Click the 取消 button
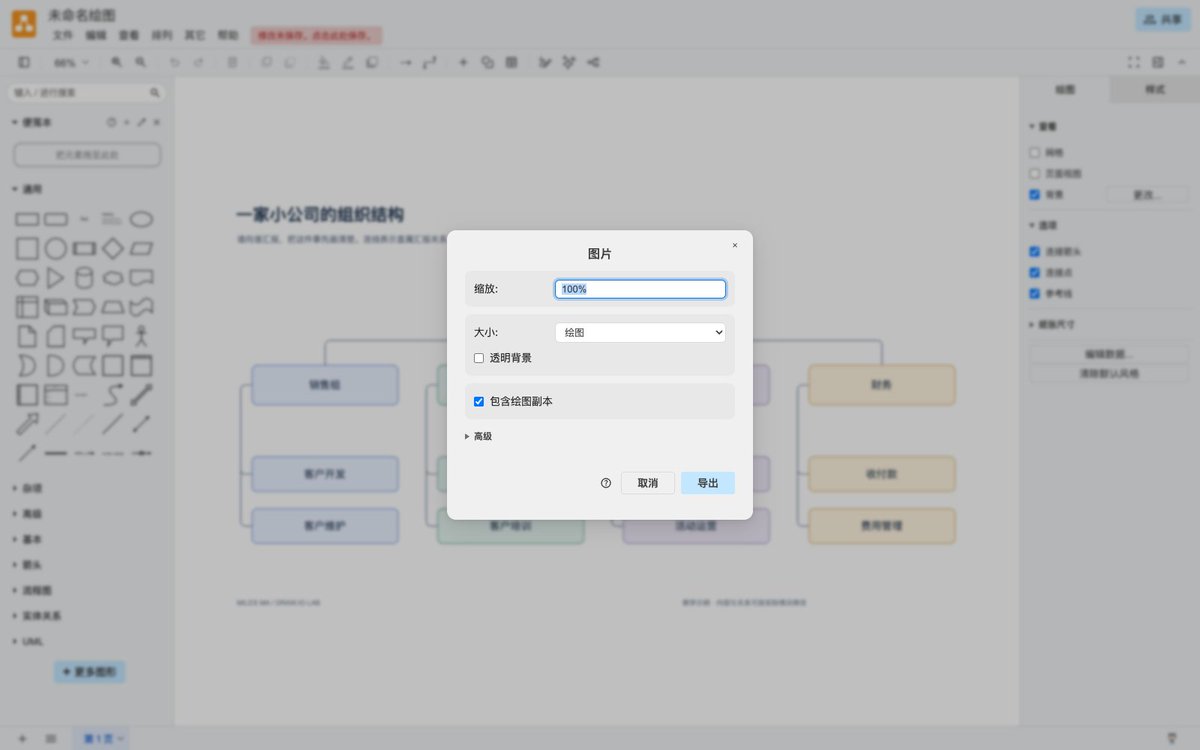Viewport: 1200px width, 750px height. [x=648, y=483]
